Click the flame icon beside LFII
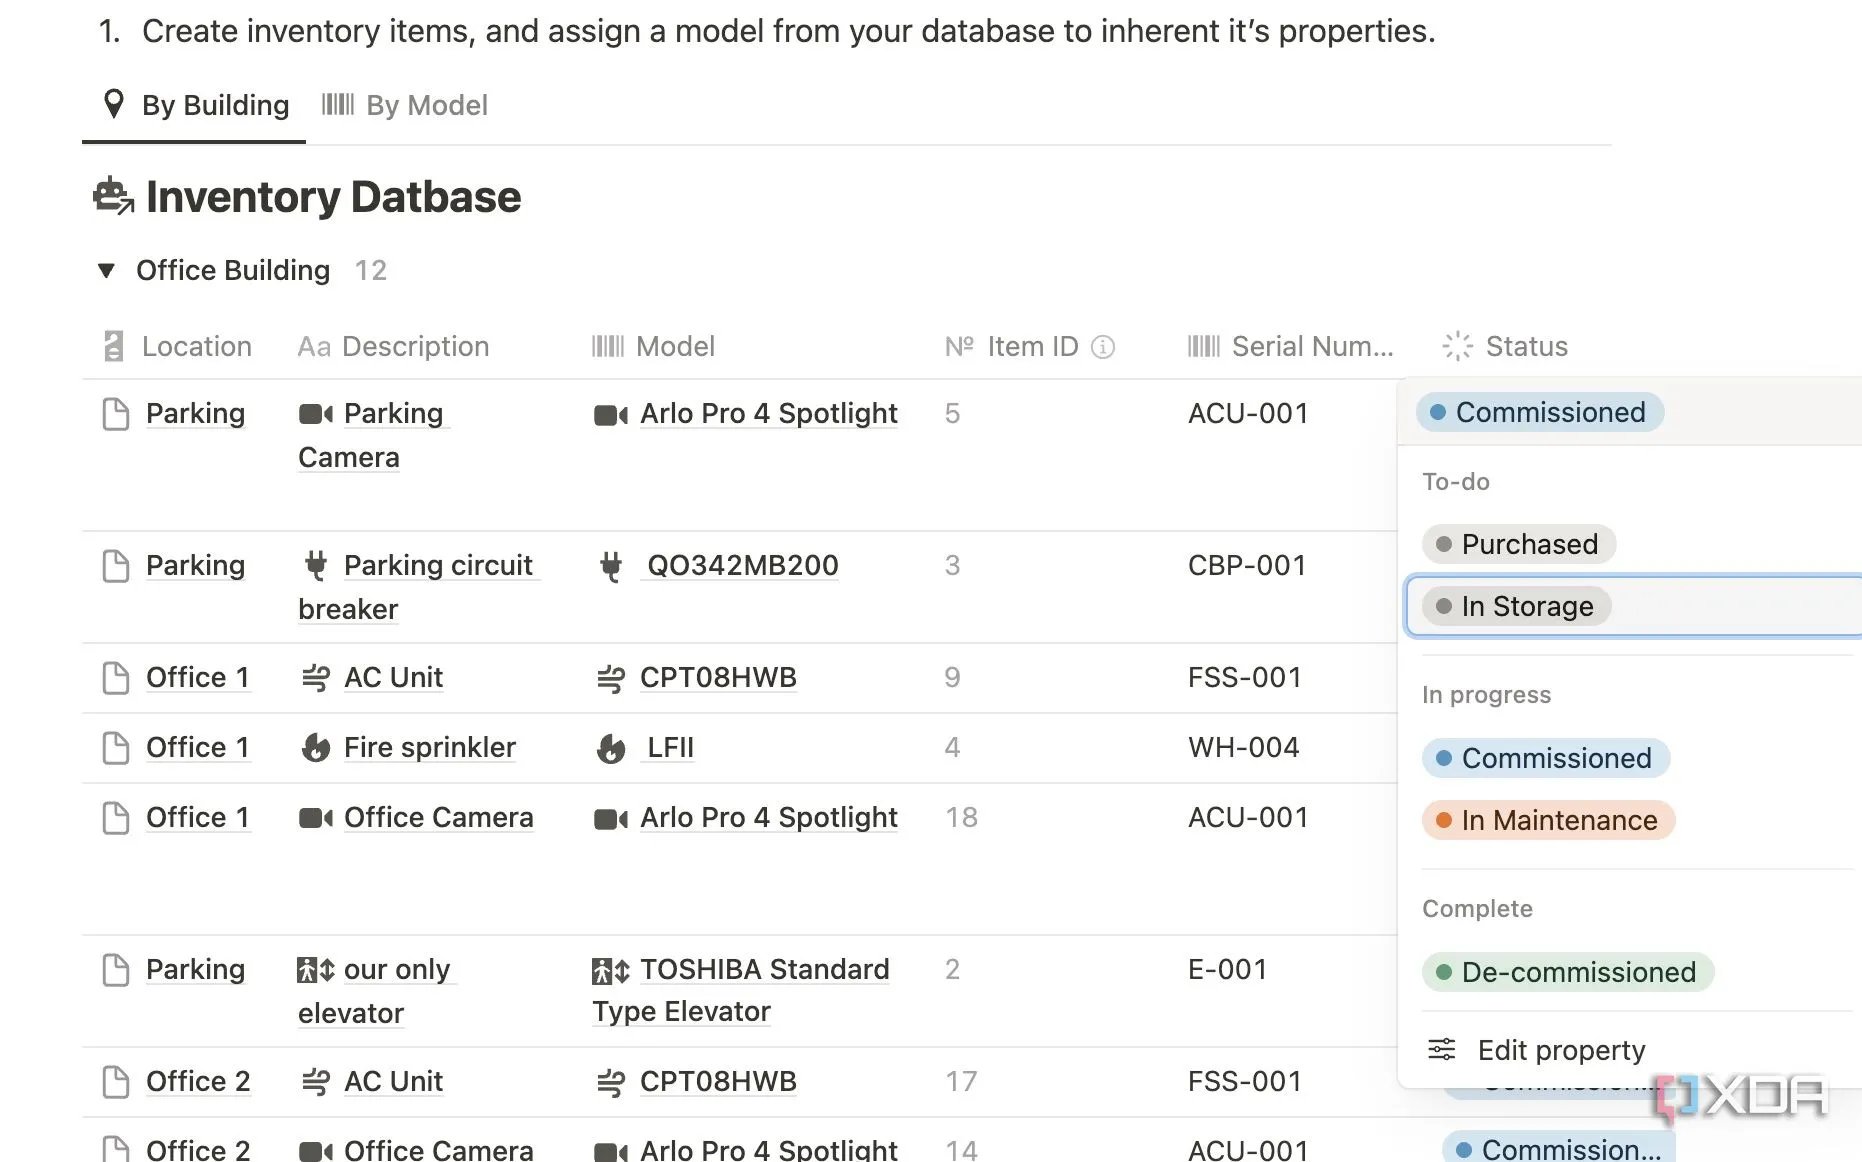Viewport: 1862px width, 1162px height. pos(611,747)
